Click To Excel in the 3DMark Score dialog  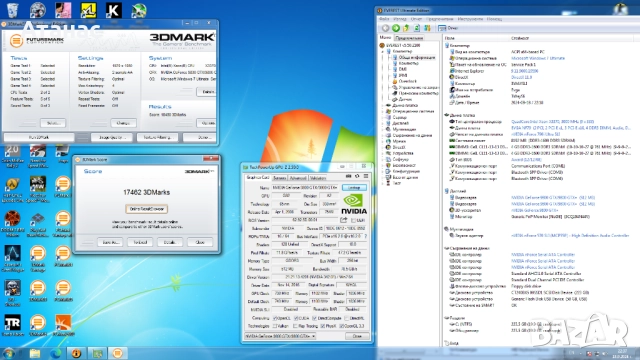pos(140,242)
